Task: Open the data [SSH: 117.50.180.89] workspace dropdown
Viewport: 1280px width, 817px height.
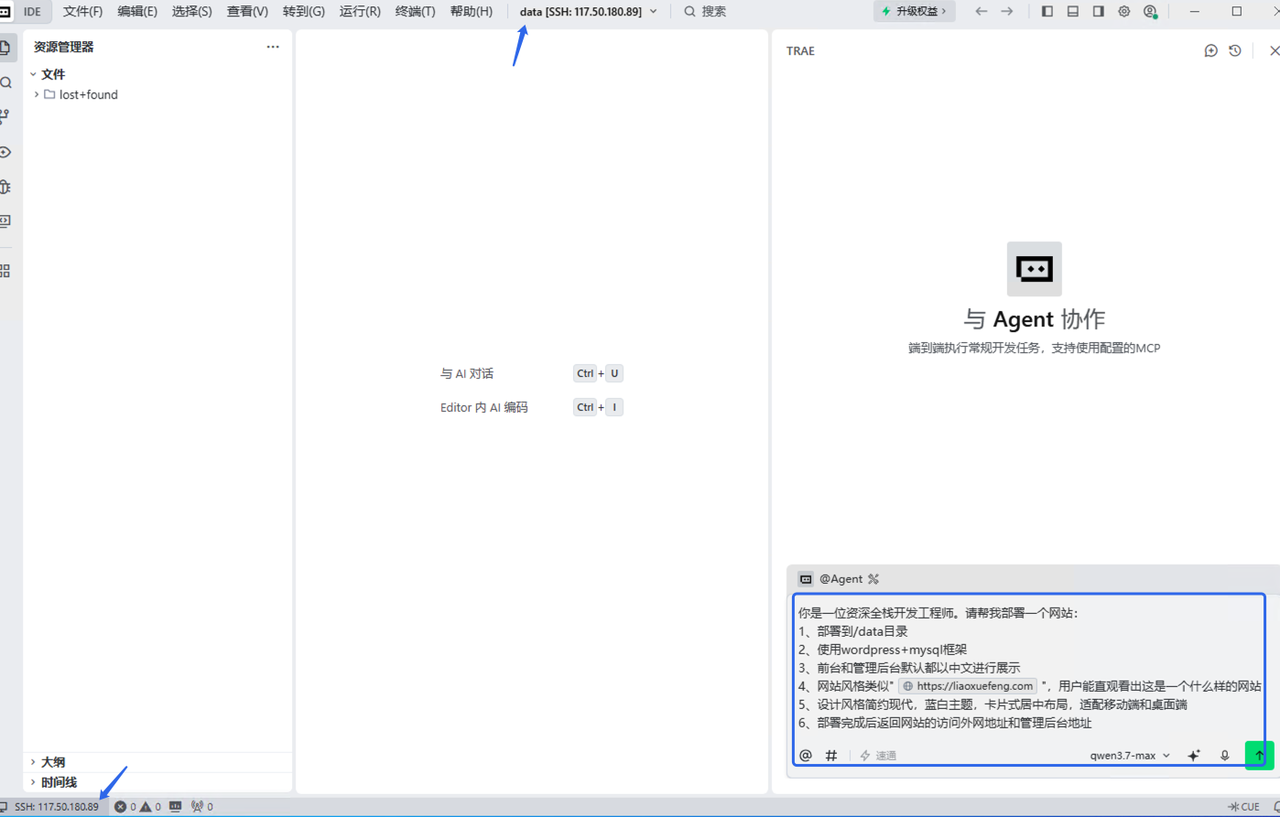Action: [x=589, y=11]
